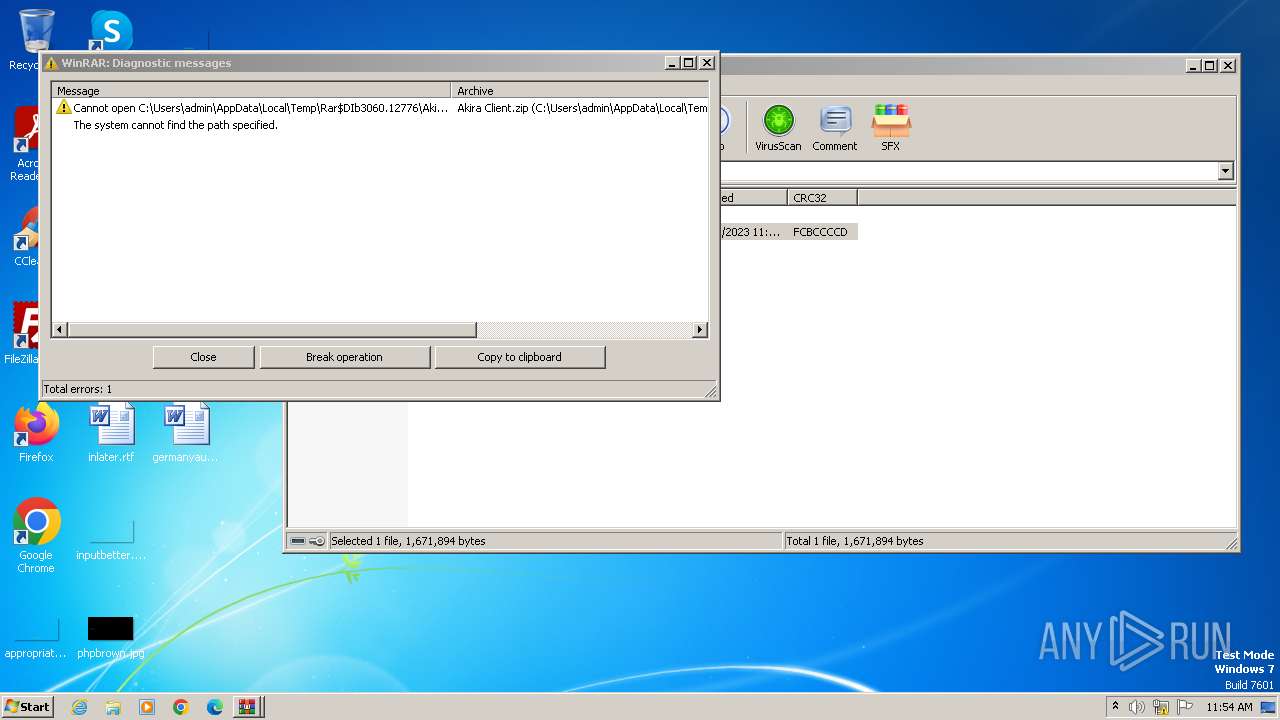Click the VirusScan toolbar icon in WinRAR

[778, 128]
